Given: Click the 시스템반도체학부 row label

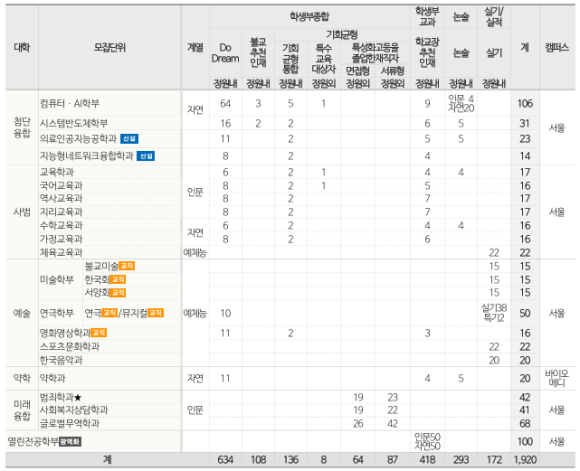Looking at the screenshot, I should tap(74, 123).
